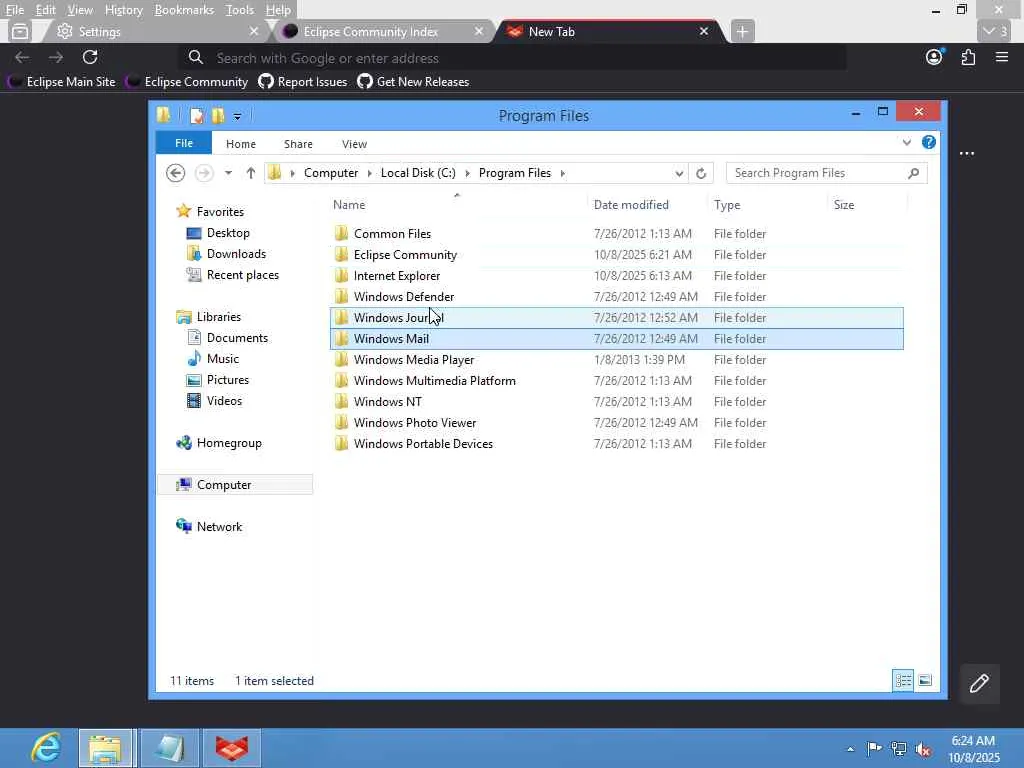
Task: Sort by Date modified column header
Action: pos(631,204)
